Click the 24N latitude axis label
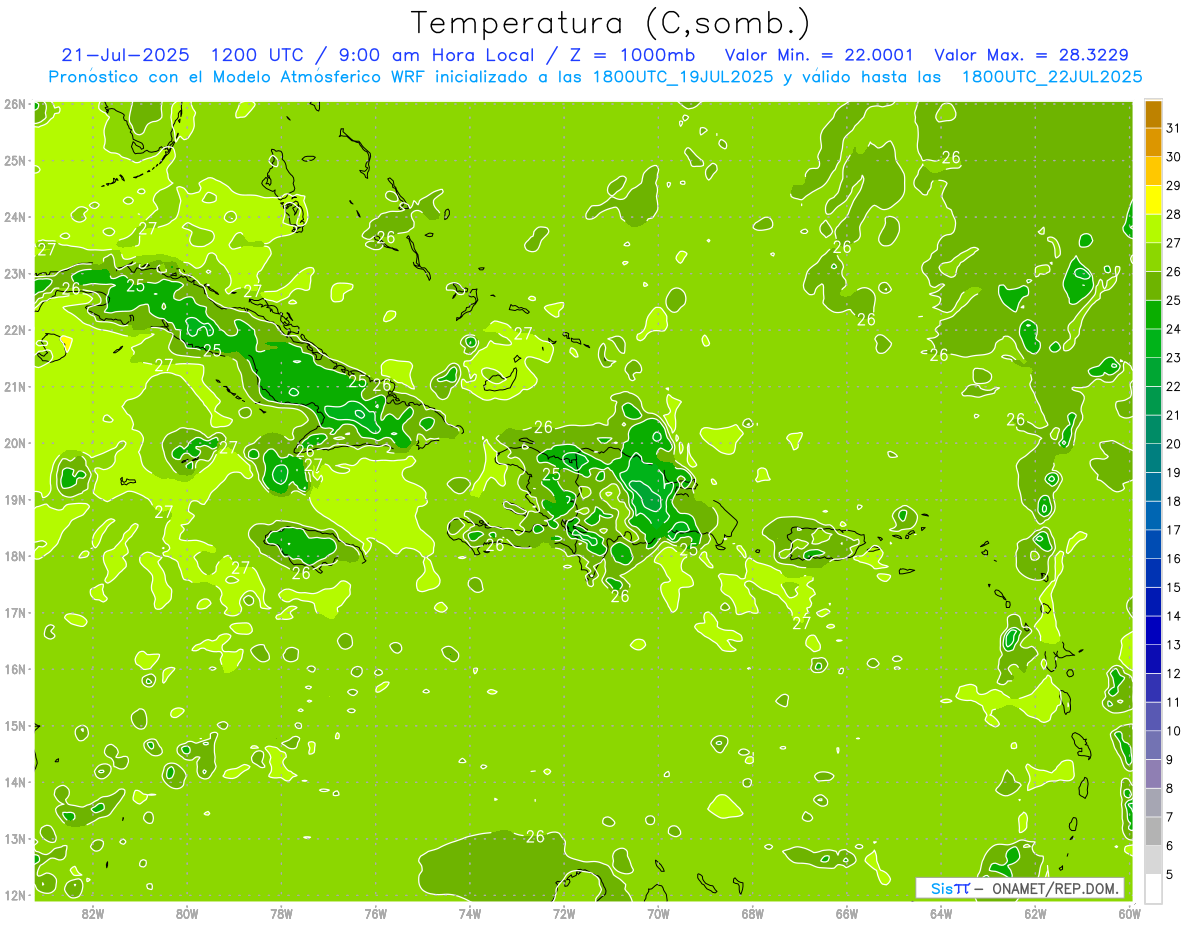 click(15, 217)
